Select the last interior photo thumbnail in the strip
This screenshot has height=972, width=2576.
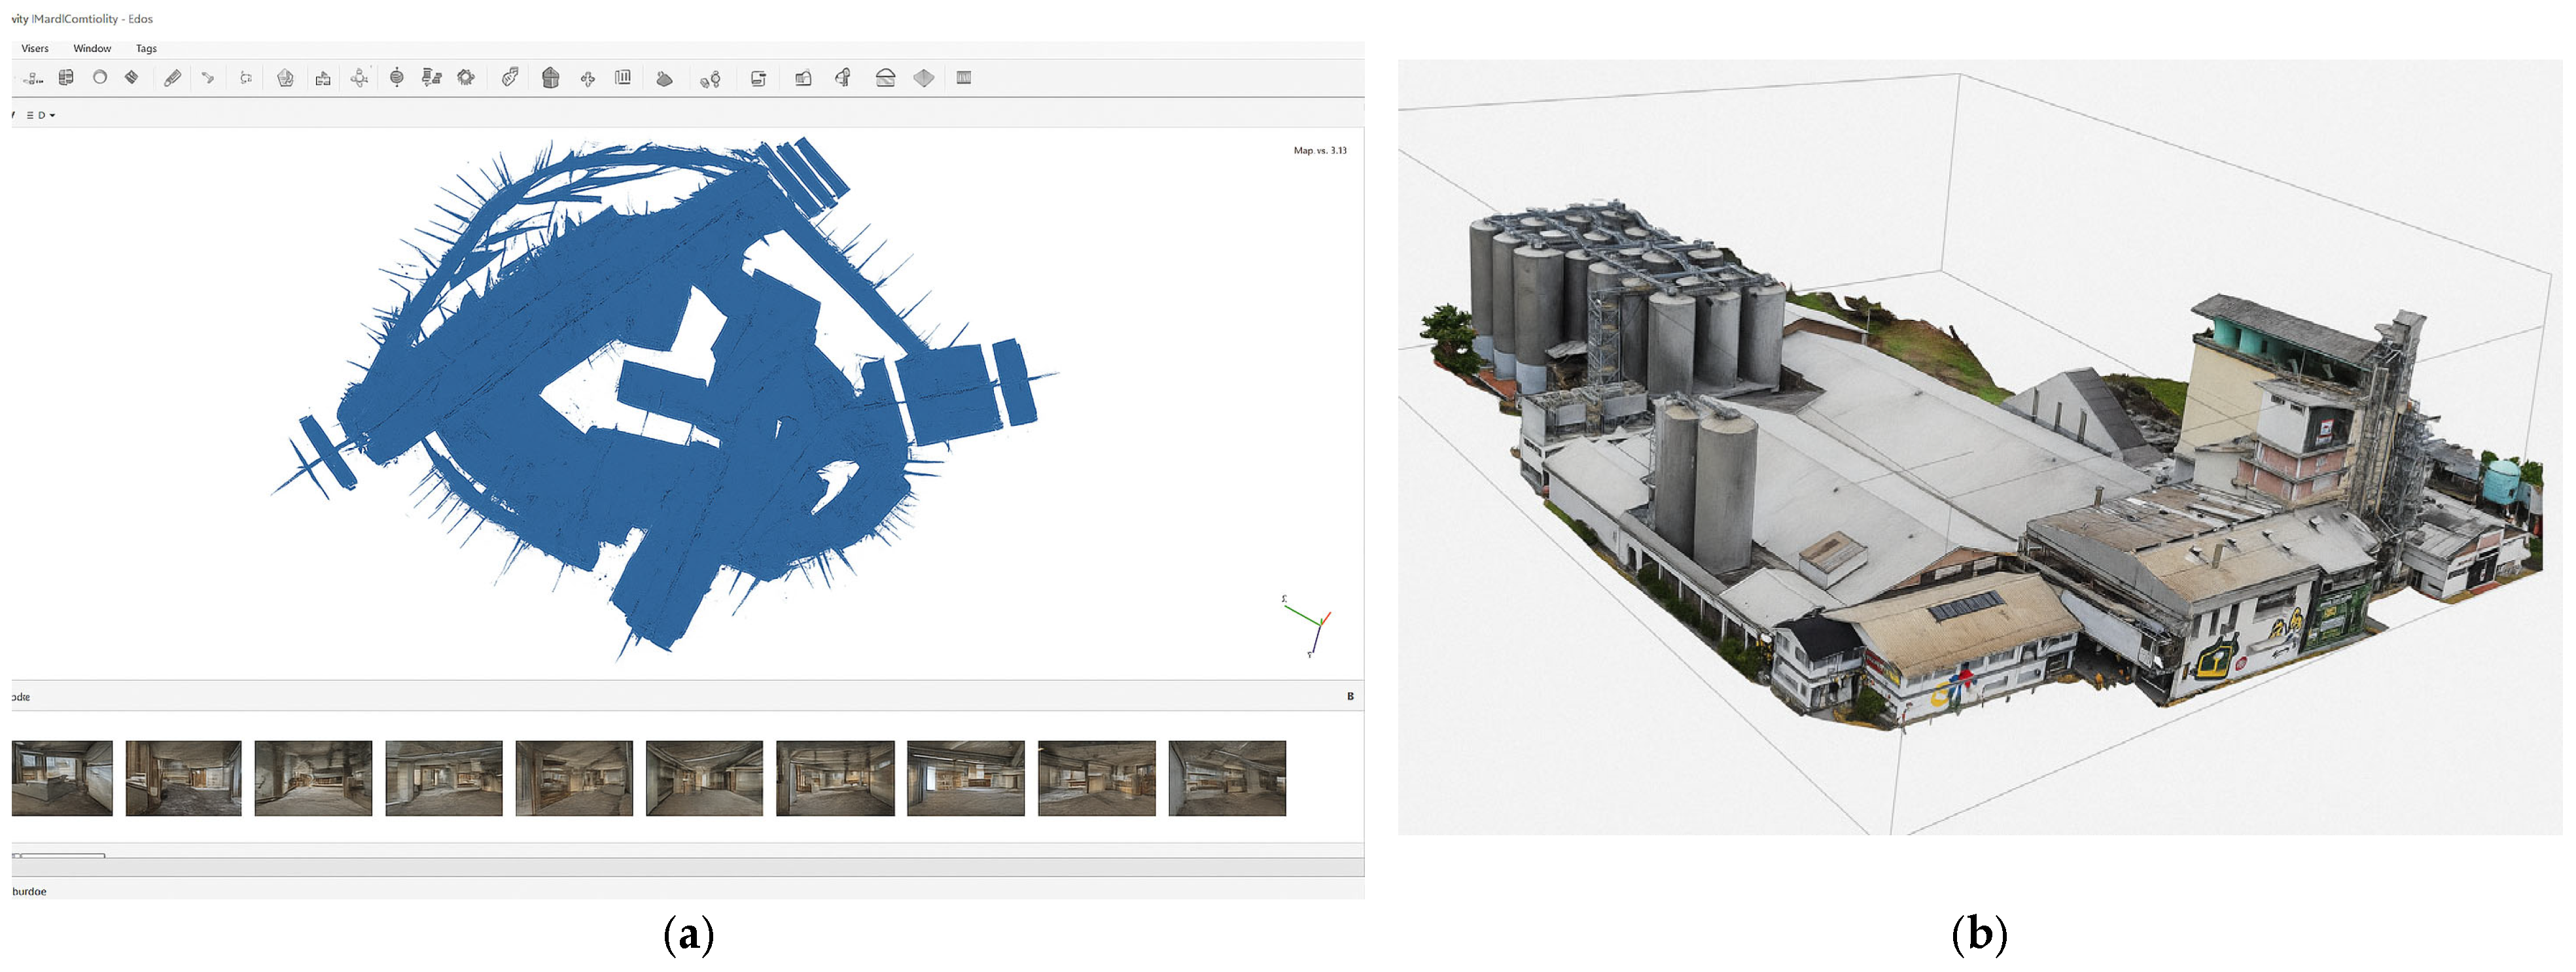pyautogui.click(x=1227, y=778)
